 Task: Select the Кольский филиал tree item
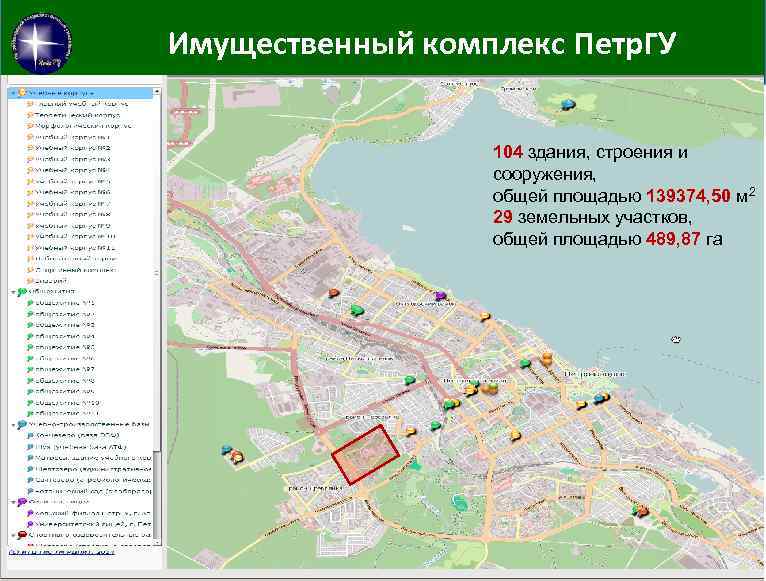tap(89, 513)
